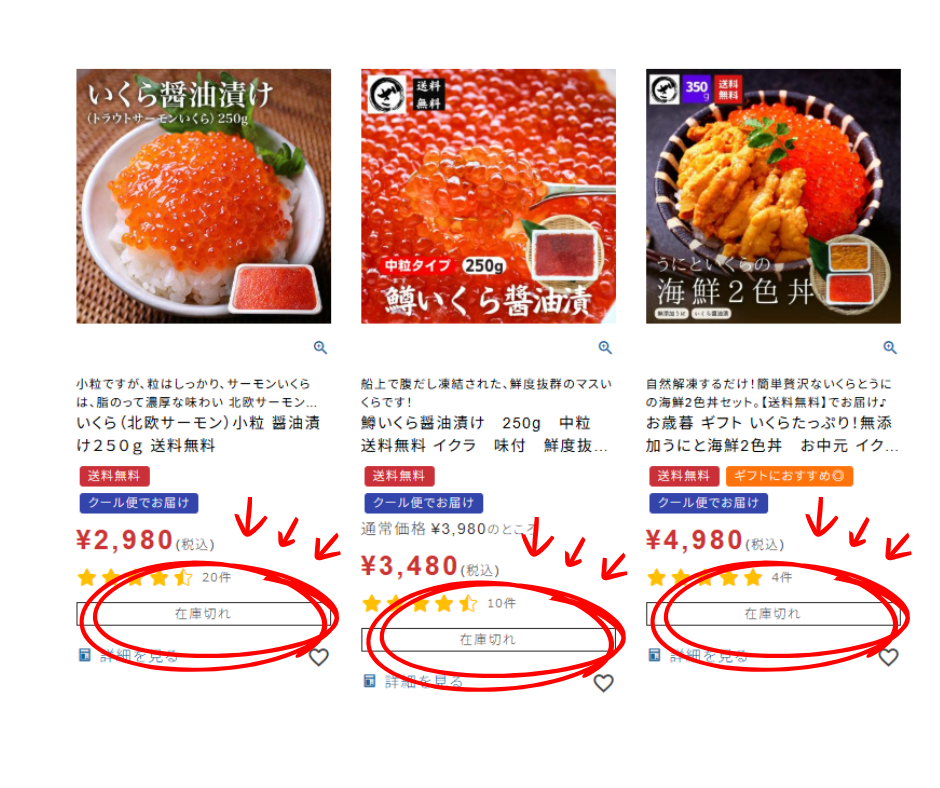Favorite the ¥3,480 trout ikura heart icon
This screenshot has width=940, height=788.
603,682
